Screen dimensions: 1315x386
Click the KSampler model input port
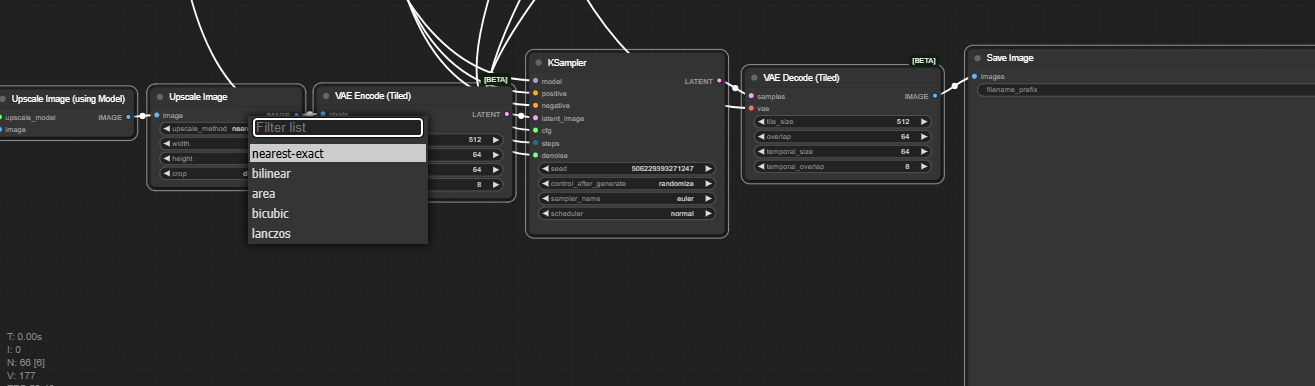coord(535,81)
